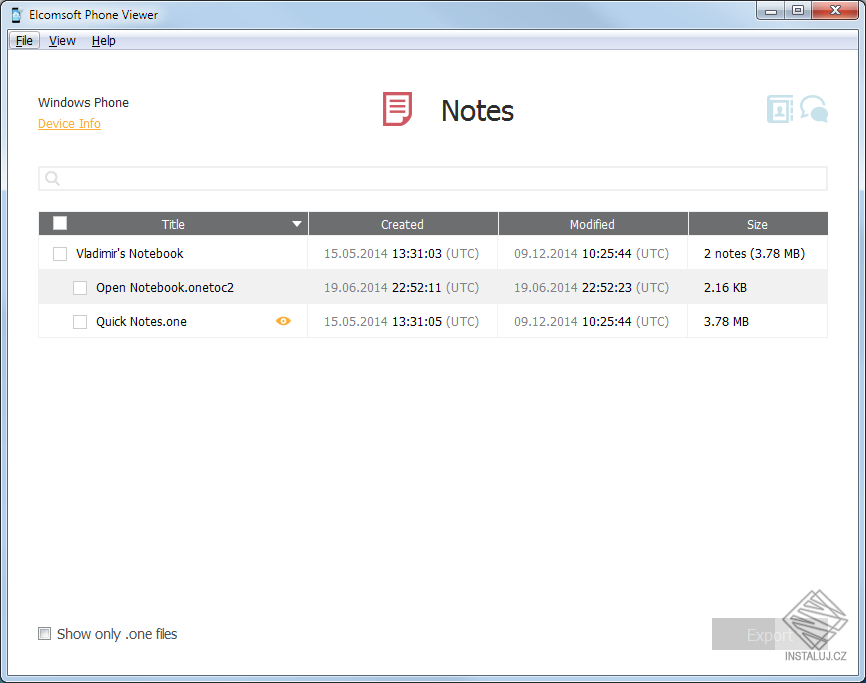Sort by the Modified column header

click(593, 224)
